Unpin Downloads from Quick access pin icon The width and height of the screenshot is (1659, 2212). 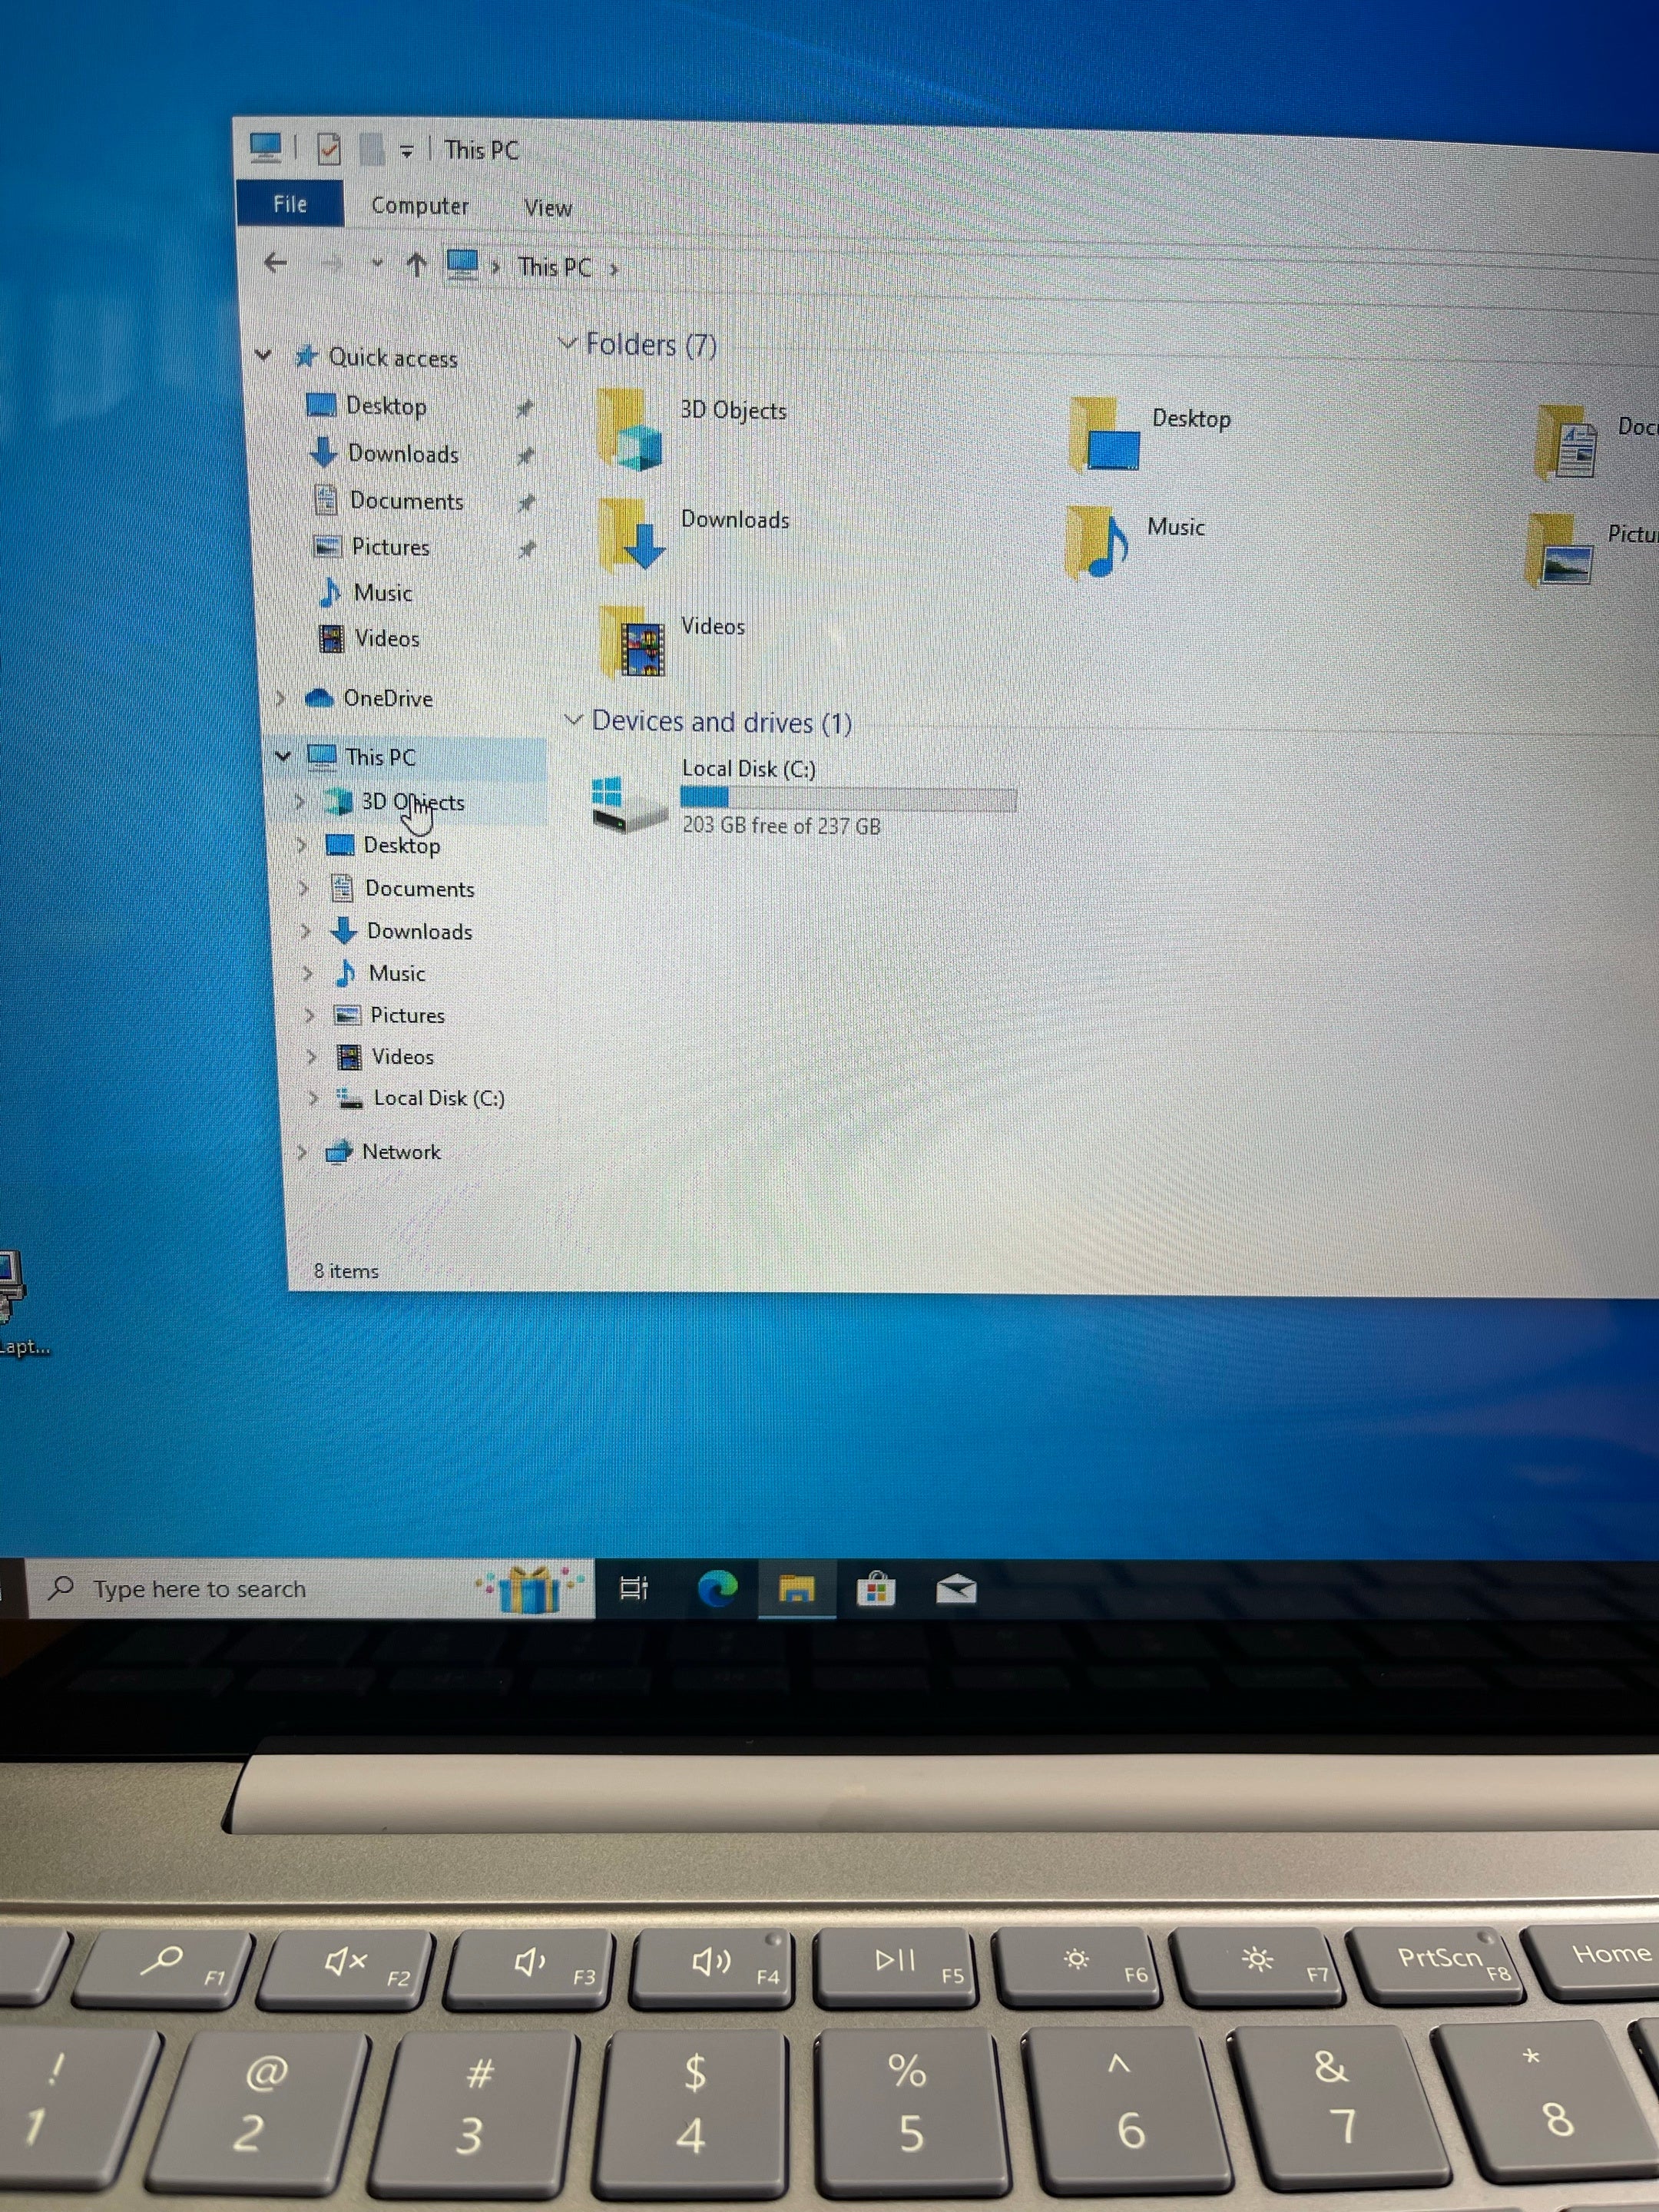525,456
